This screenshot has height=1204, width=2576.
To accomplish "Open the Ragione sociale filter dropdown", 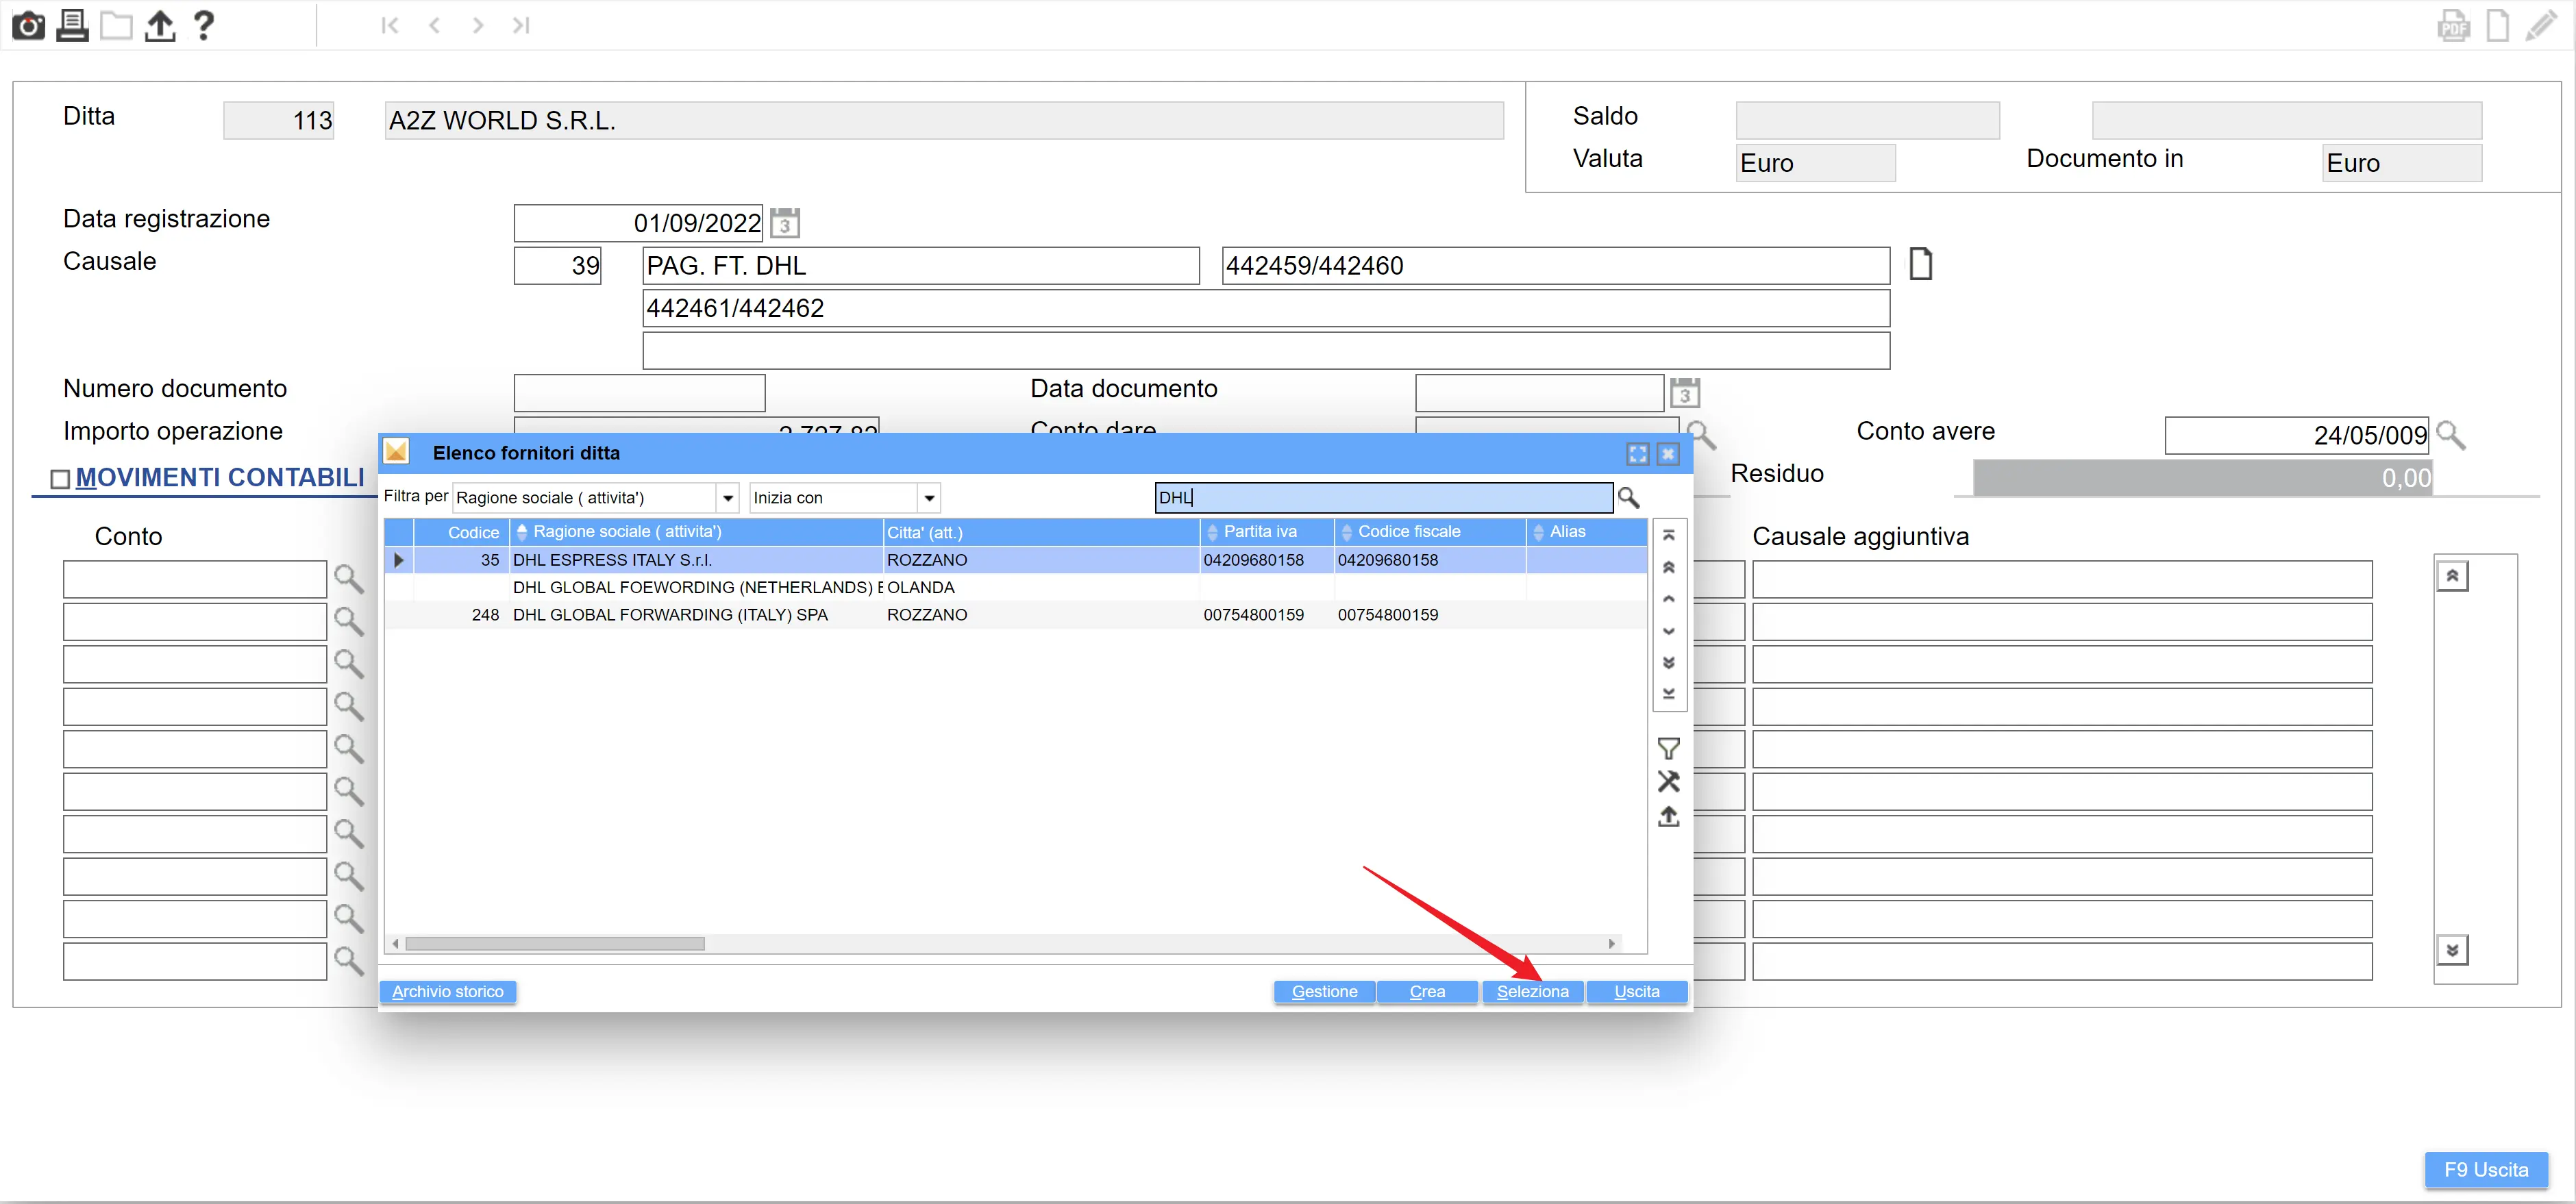I will (x=728, y=498).
